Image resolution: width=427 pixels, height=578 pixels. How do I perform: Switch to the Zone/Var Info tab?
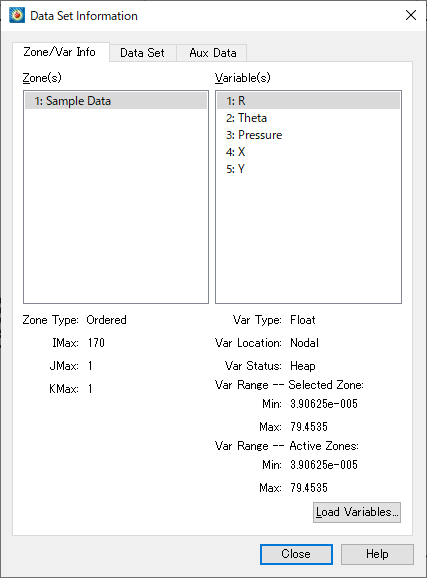(60, 52)
